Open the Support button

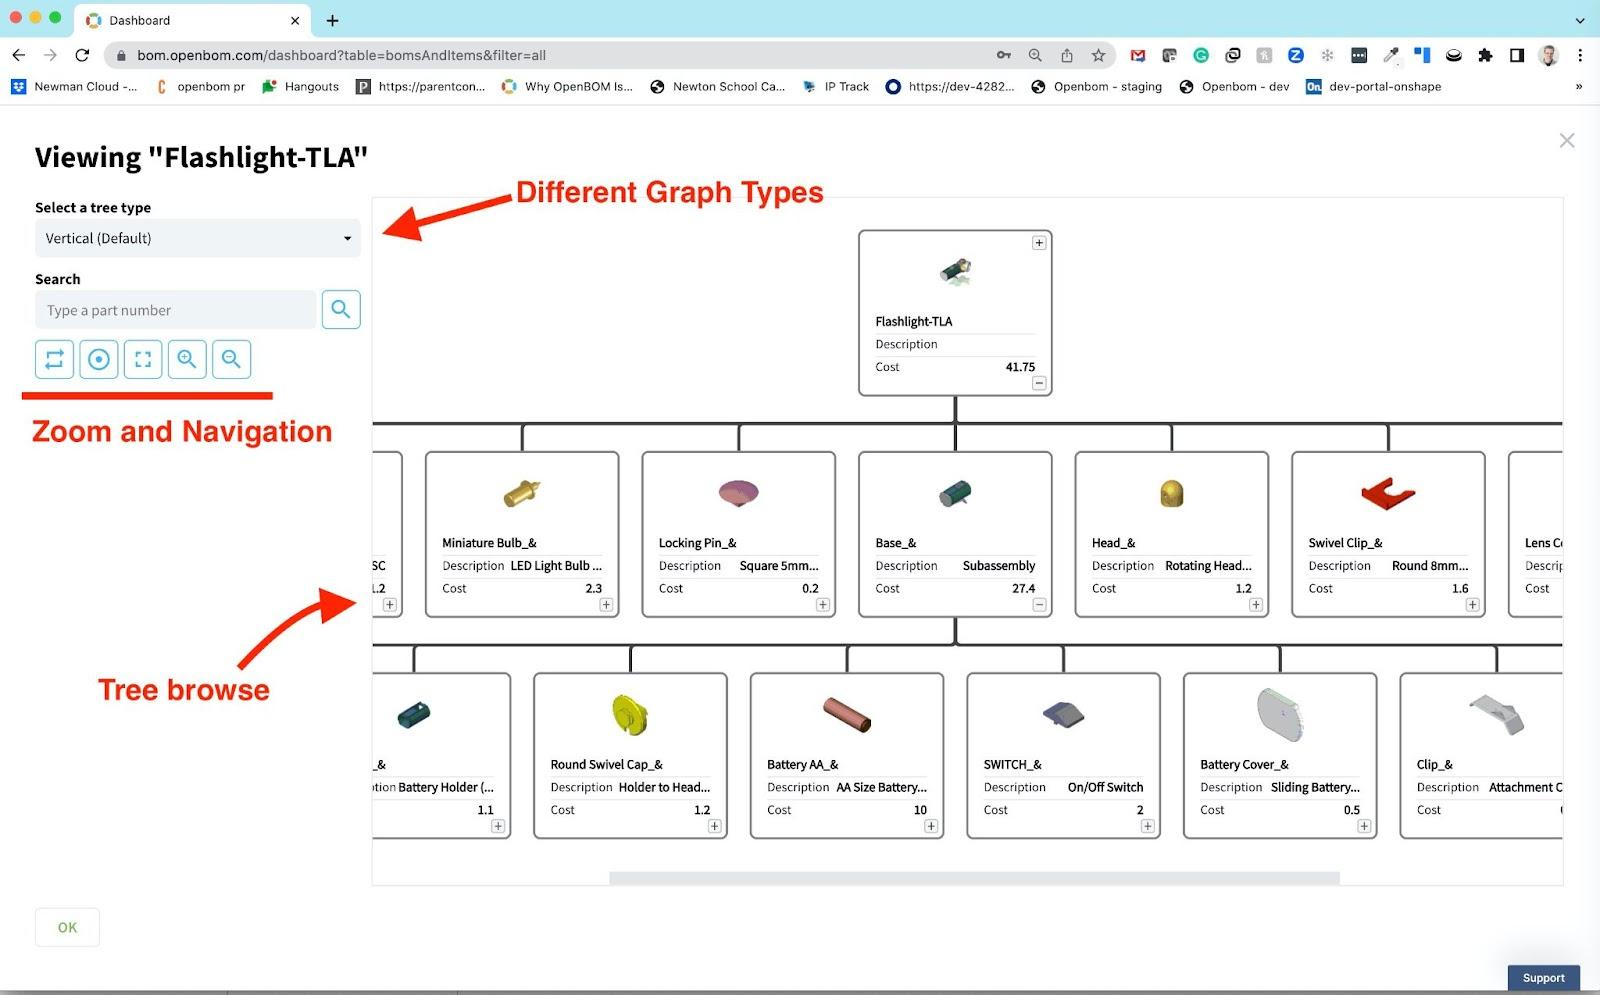1543,978
